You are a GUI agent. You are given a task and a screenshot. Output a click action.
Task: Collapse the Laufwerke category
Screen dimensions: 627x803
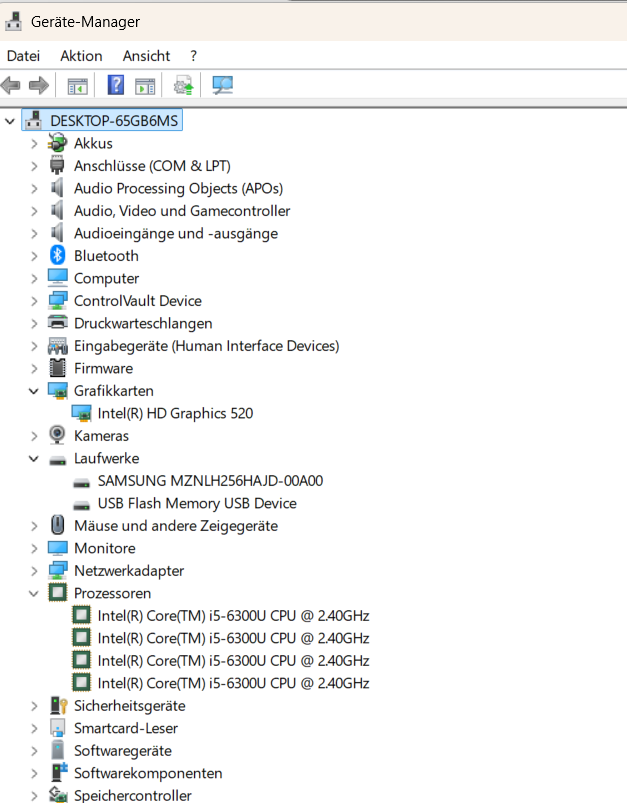34,458
